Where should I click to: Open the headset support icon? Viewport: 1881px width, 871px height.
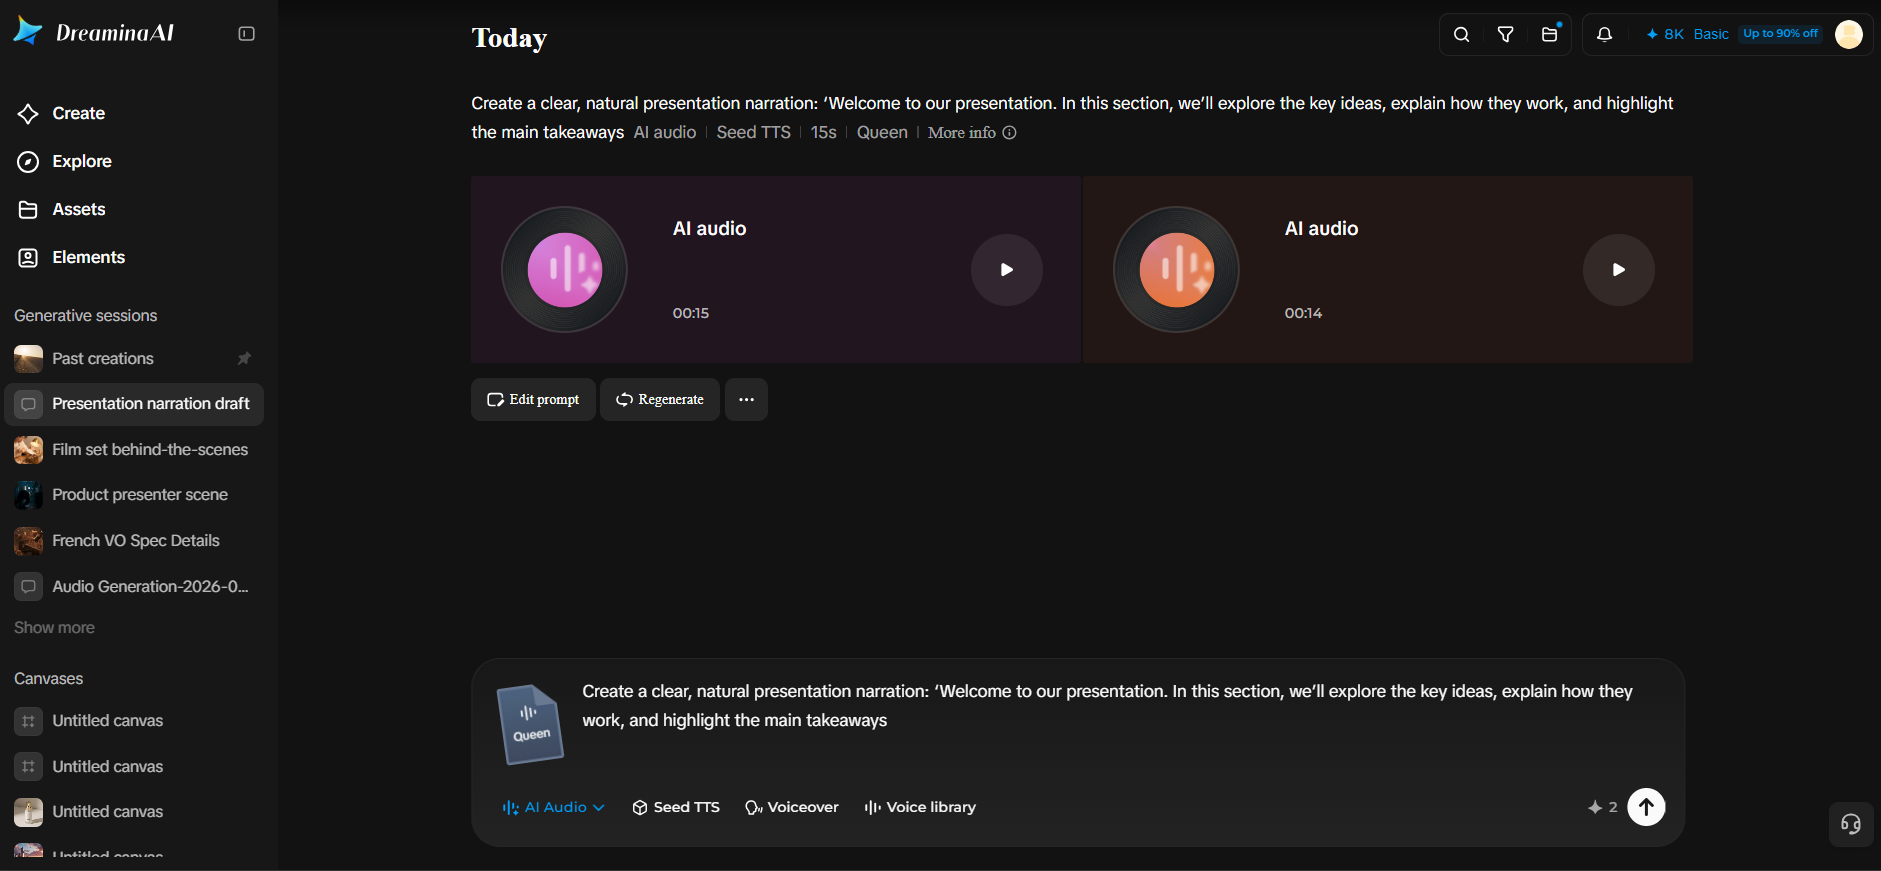(x=1851, y=824)
